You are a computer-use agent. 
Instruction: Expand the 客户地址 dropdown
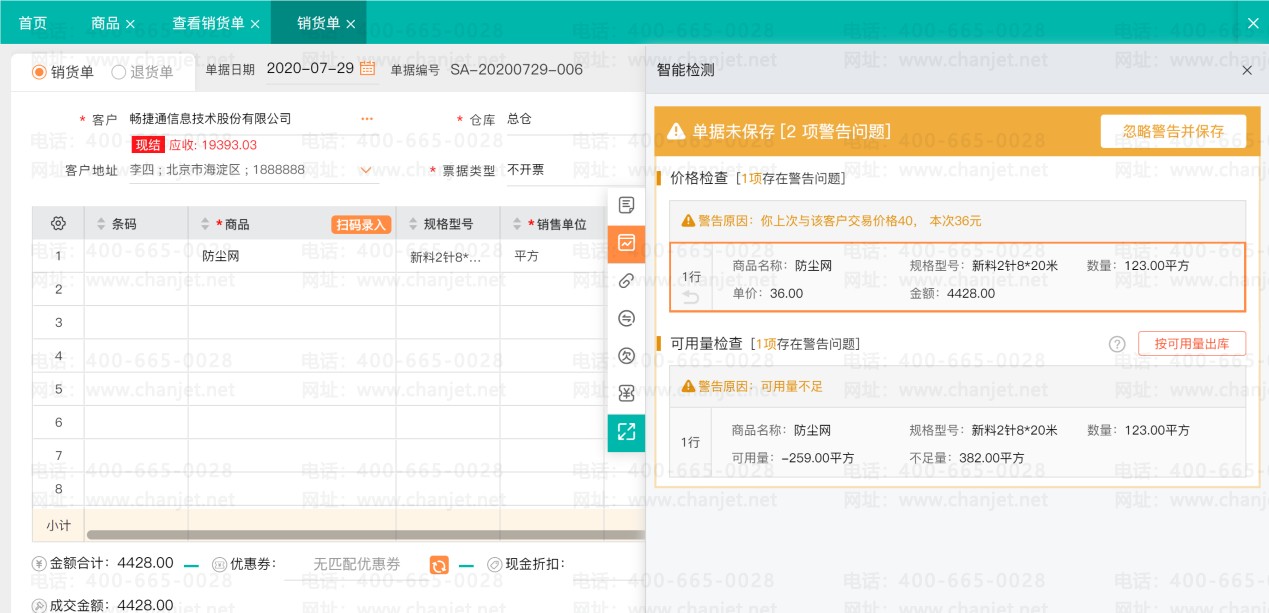coord(366,171)
